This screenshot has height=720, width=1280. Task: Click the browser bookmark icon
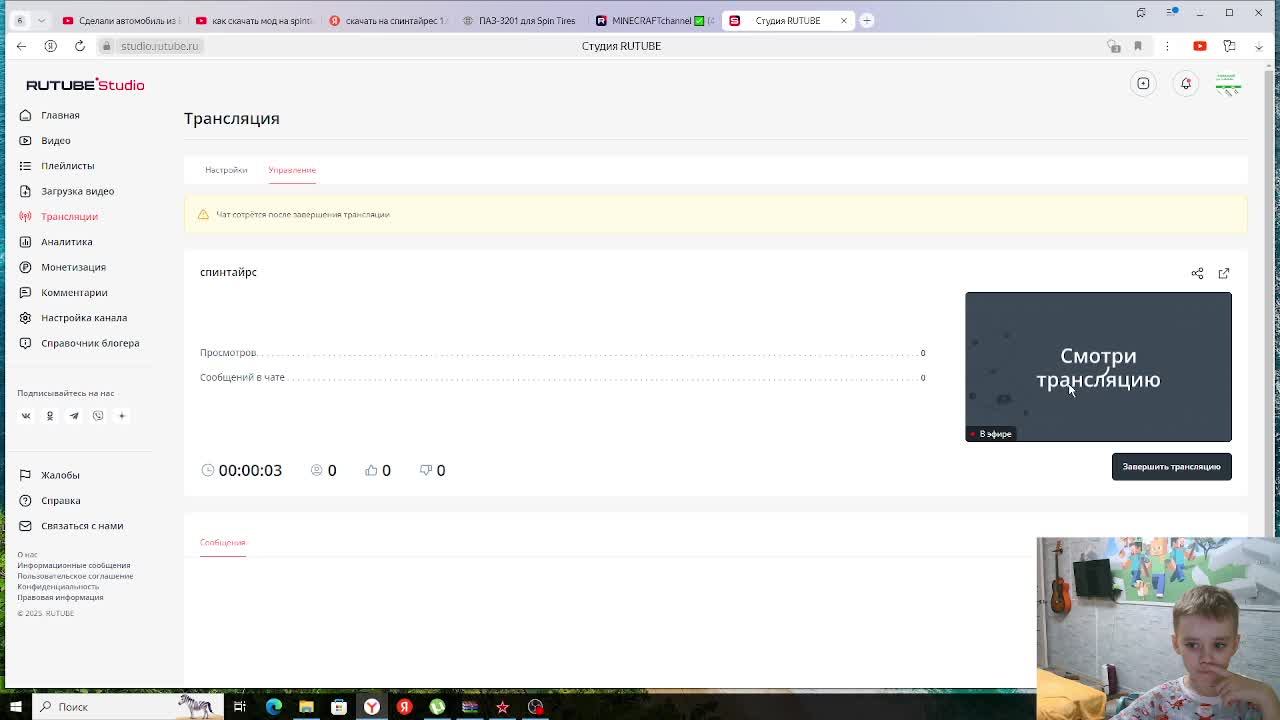(x=1138, y=46)
